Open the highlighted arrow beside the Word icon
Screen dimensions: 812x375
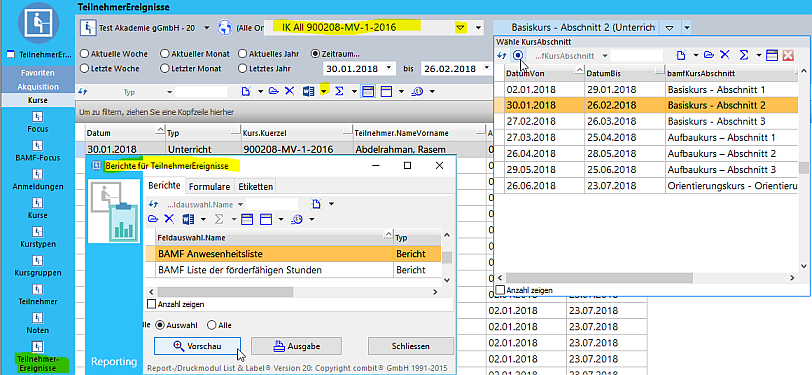coord(324,92)
